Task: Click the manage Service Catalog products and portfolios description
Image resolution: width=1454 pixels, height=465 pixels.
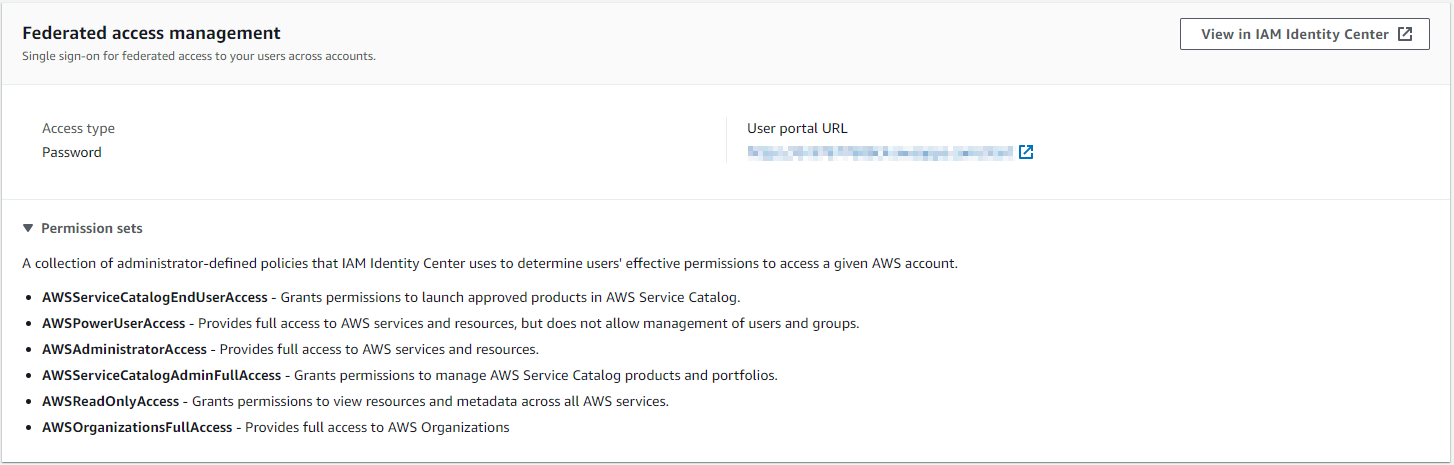Action: click(536, 375)
